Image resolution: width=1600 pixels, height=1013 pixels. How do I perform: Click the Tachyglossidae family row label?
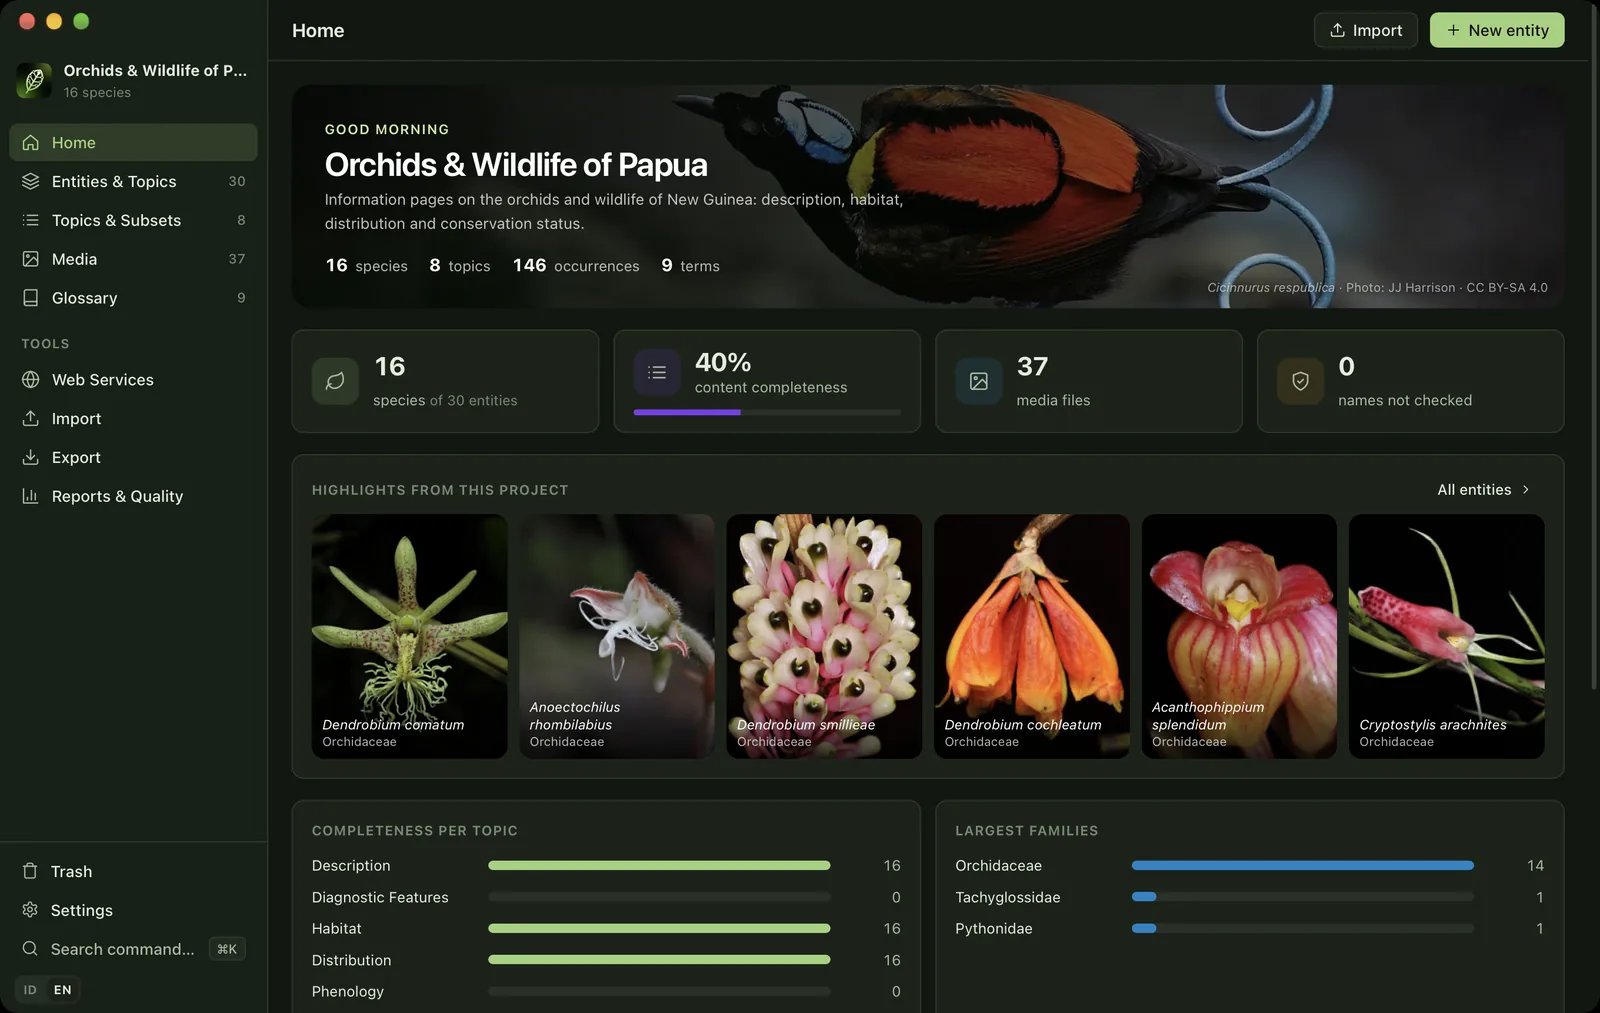pyautogui.click(x=1007, y=898)
